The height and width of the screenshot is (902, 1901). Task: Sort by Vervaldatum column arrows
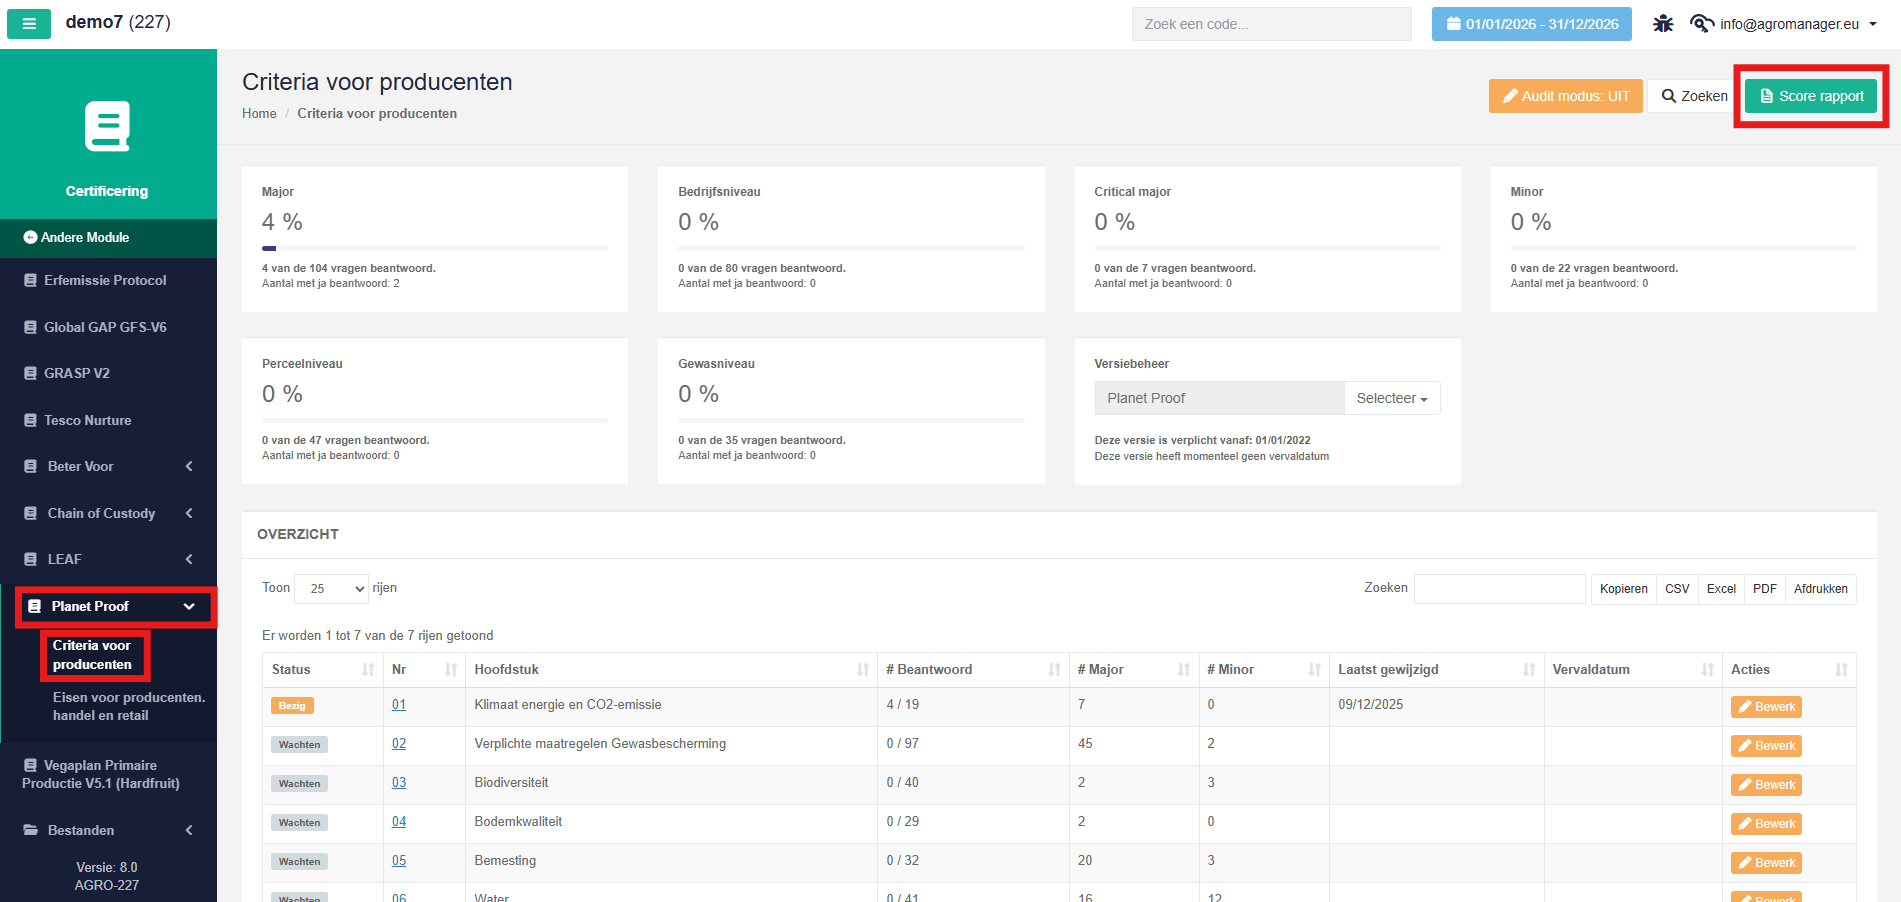tap(1708, 670)
